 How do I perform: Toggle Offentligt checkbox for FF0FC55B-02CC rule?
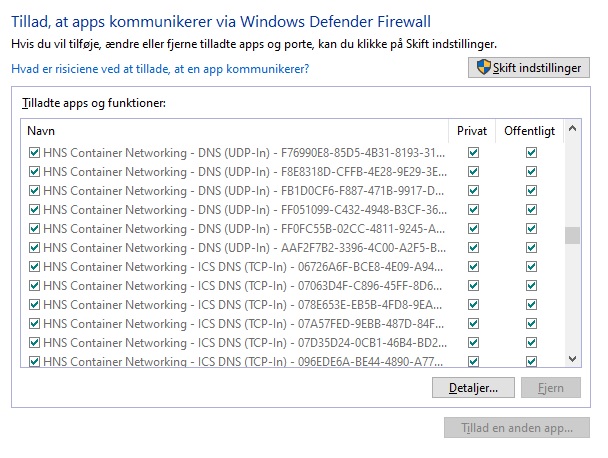531,228
